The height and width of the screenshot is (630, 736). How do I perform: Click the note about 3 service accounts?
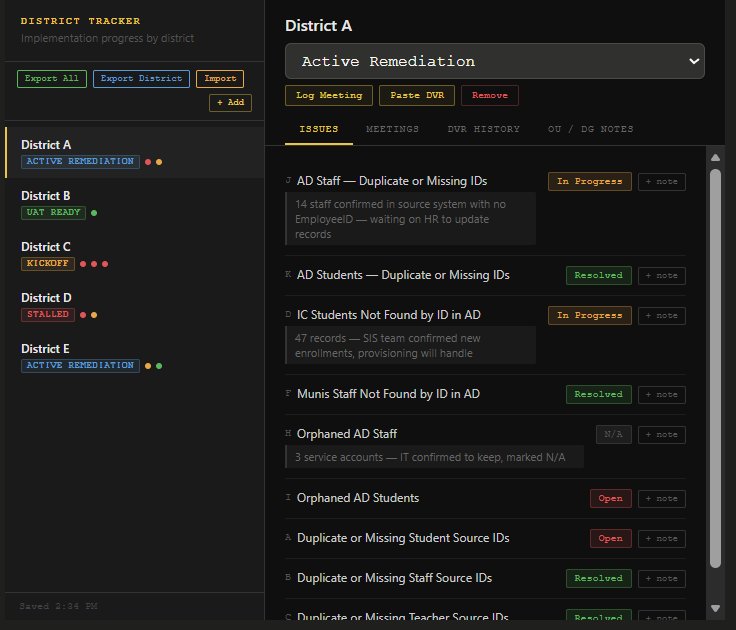coord(434,457)
